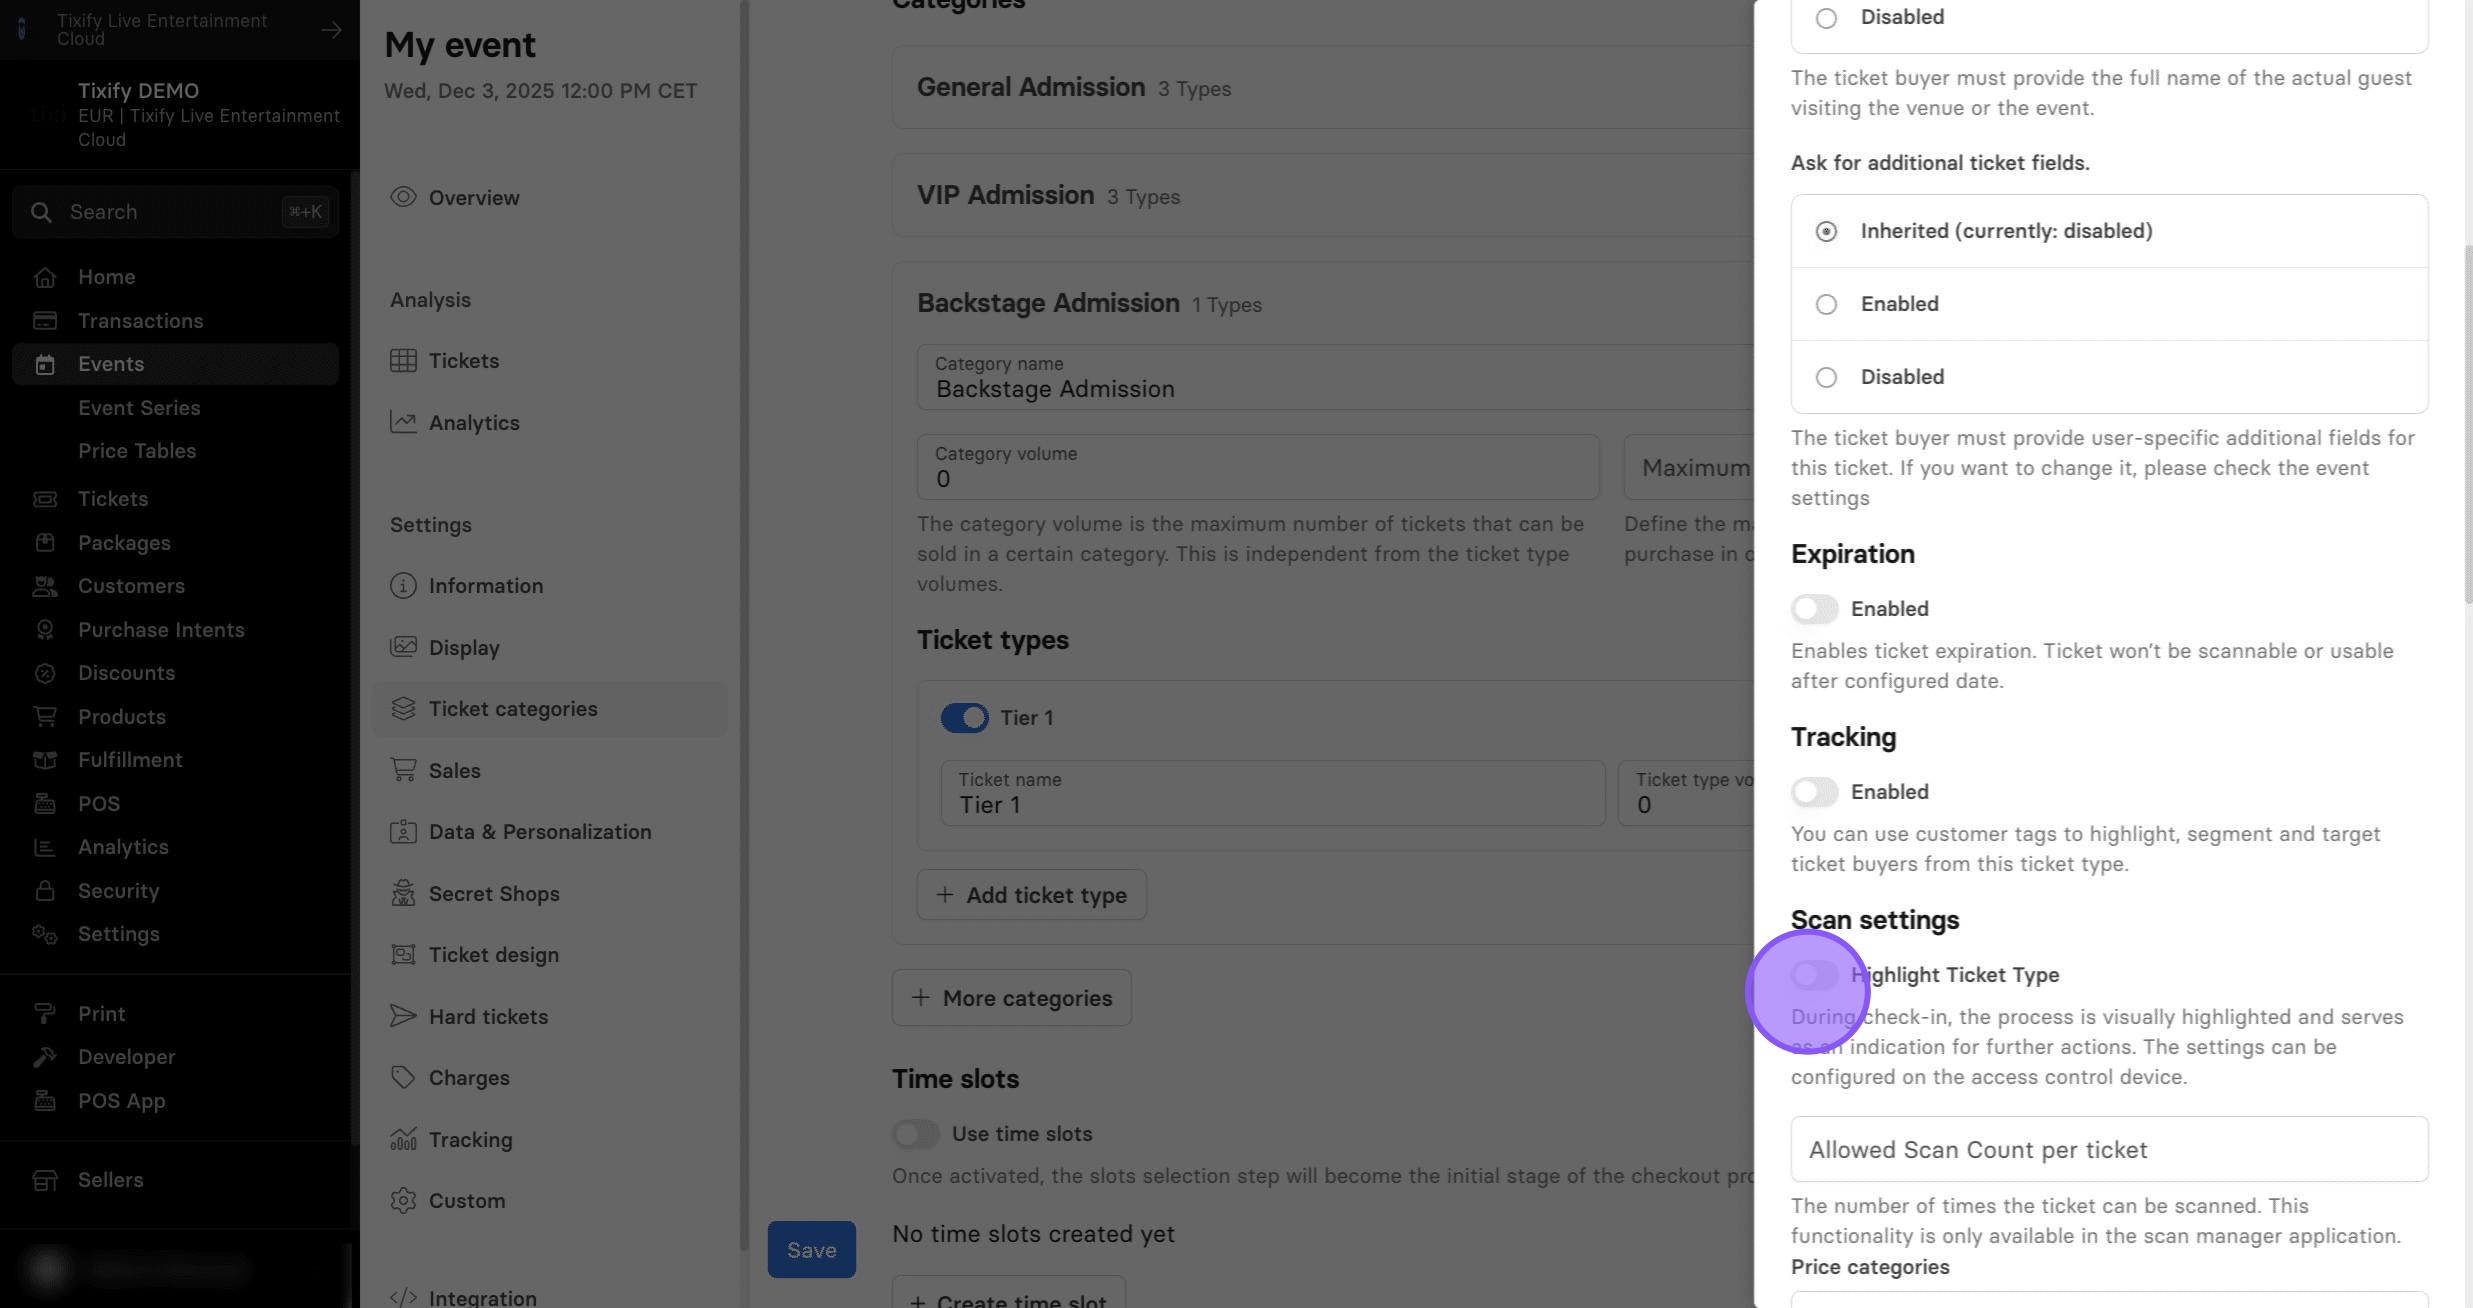Turn on Use time slots switch

[x=915, y=1134]
